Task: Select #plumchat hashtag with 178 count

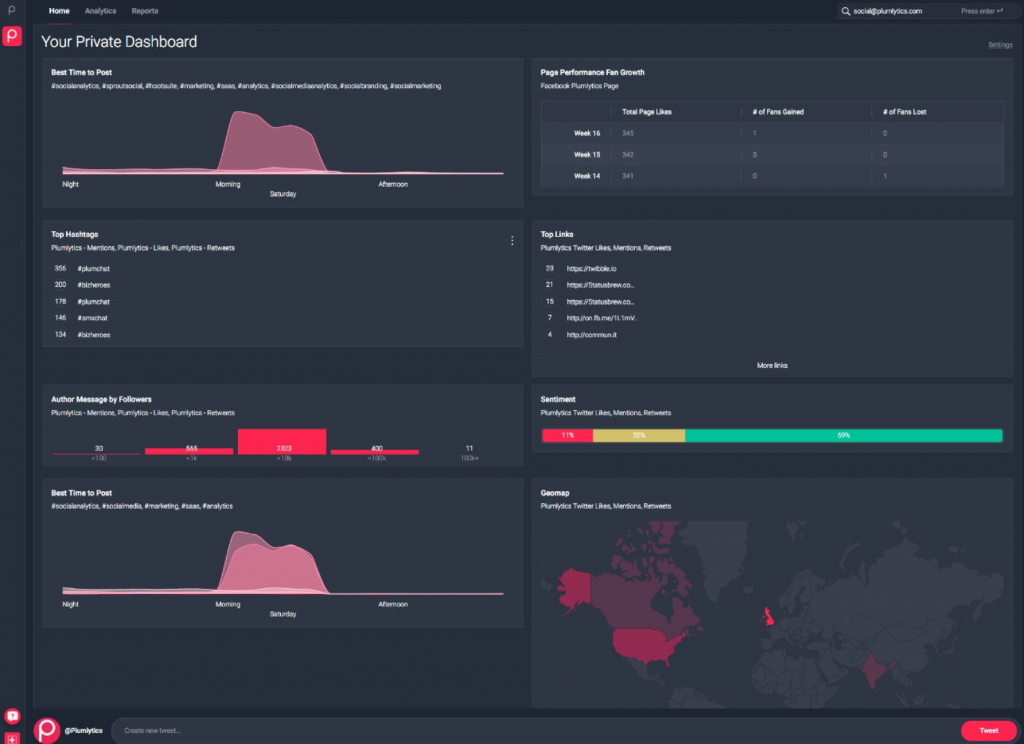Action: (93, 302)
